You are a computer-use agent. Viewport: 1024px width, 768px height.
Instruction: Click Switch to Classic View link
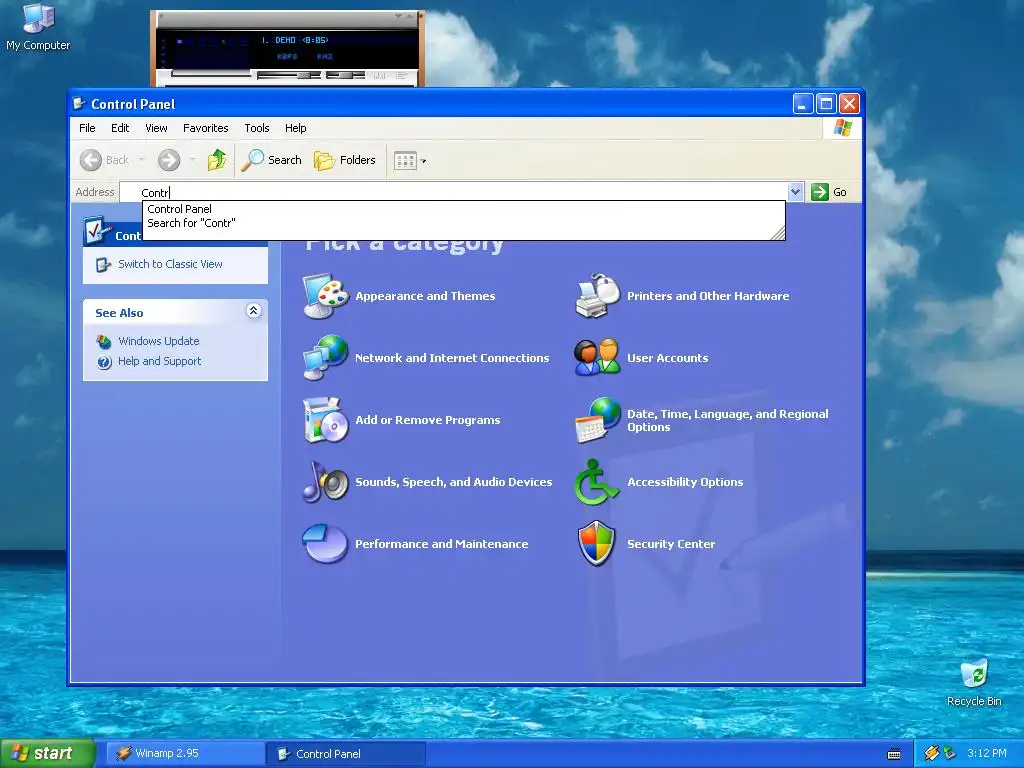click(x=170, y=264)
